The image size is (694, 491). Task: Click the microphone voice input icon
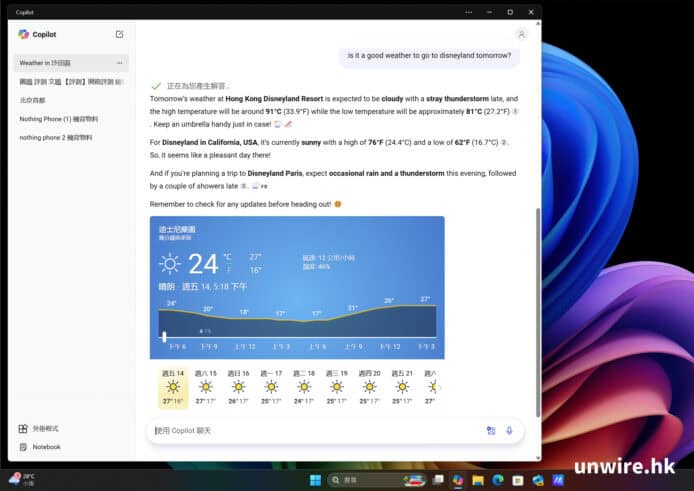coord(509,431)
